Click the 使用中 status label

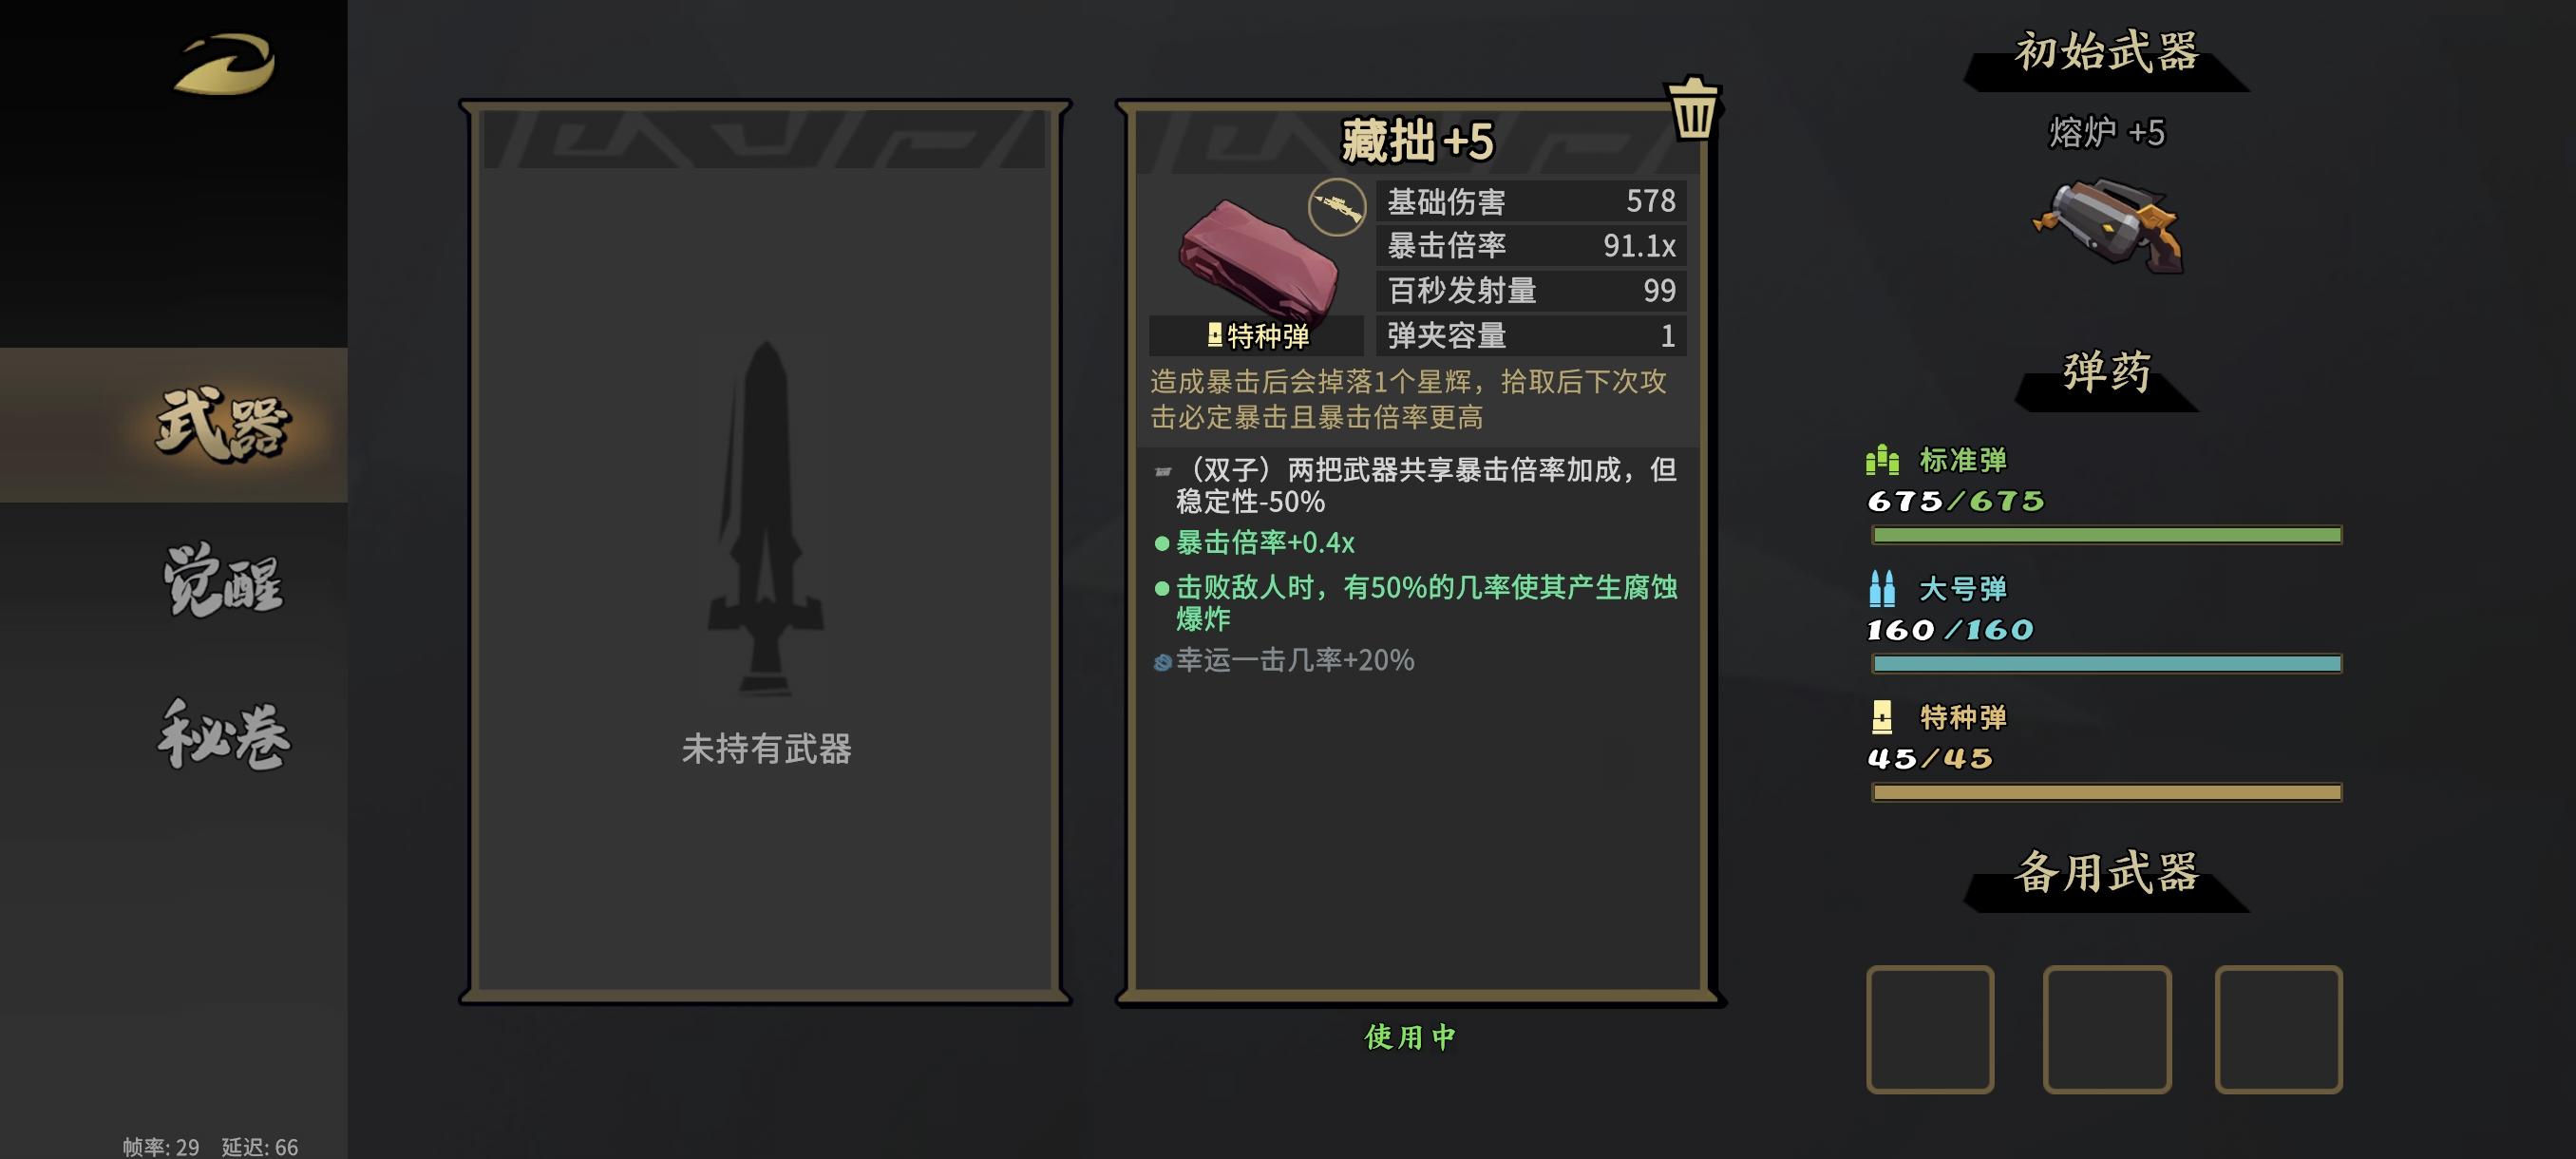click(x=1410, y=1037)
